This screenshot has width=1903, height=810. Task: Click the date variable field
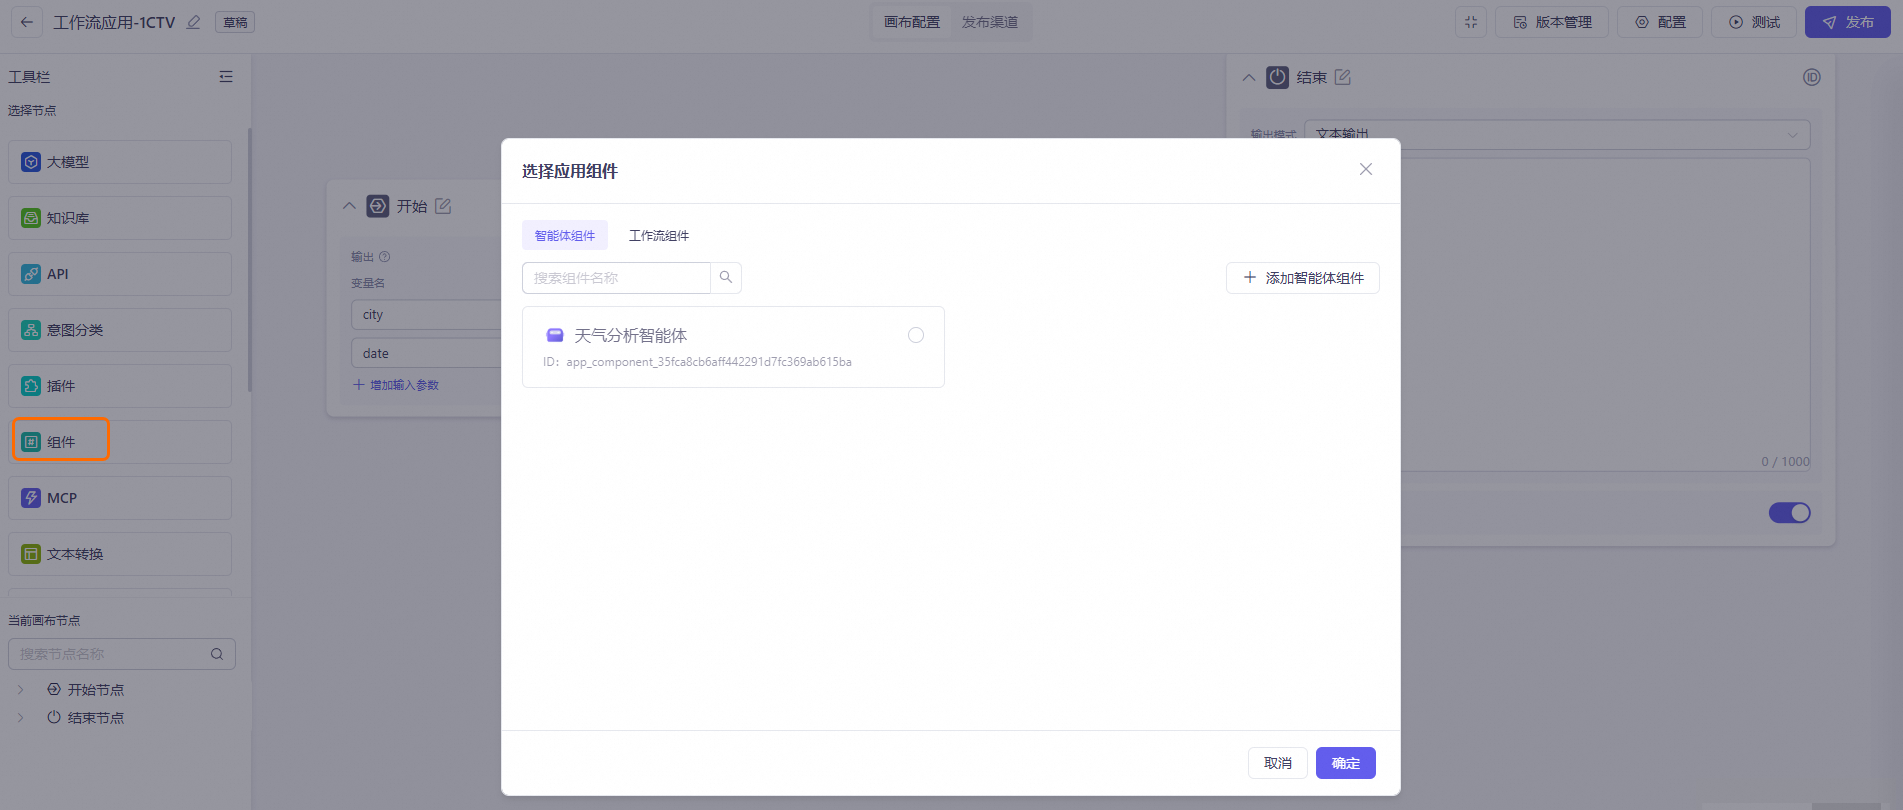coord(426,354)
